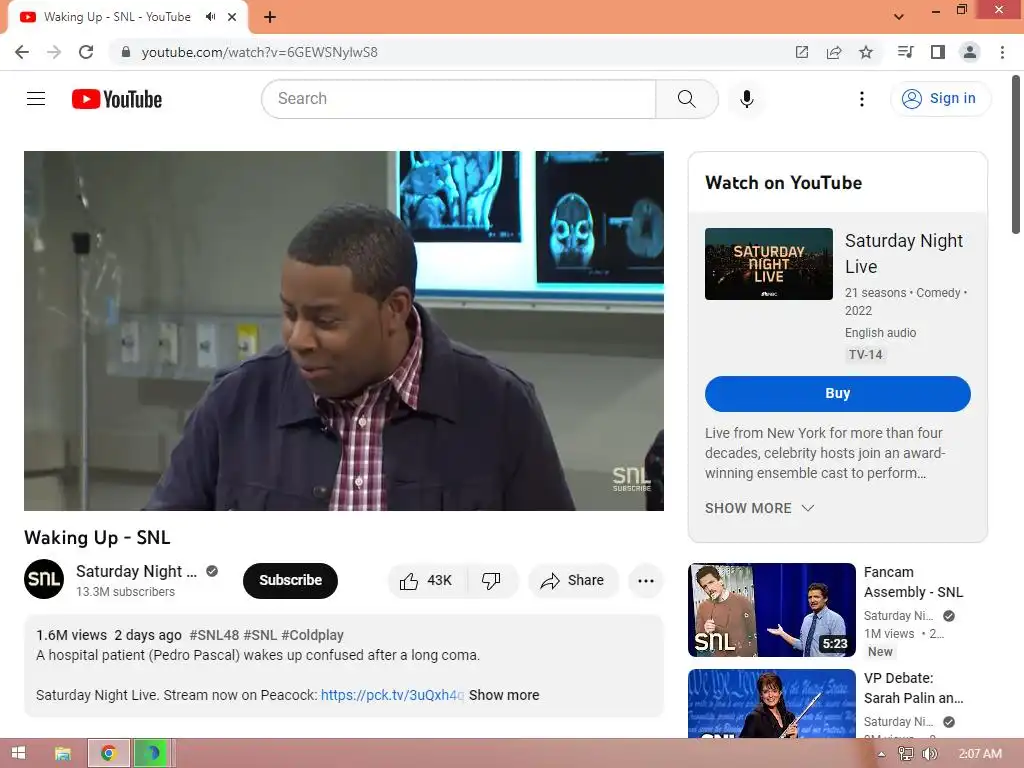Sign in to YouTube
This screenshot has width=1024, height=768.
pyautogui.click(x=940, y=99)
